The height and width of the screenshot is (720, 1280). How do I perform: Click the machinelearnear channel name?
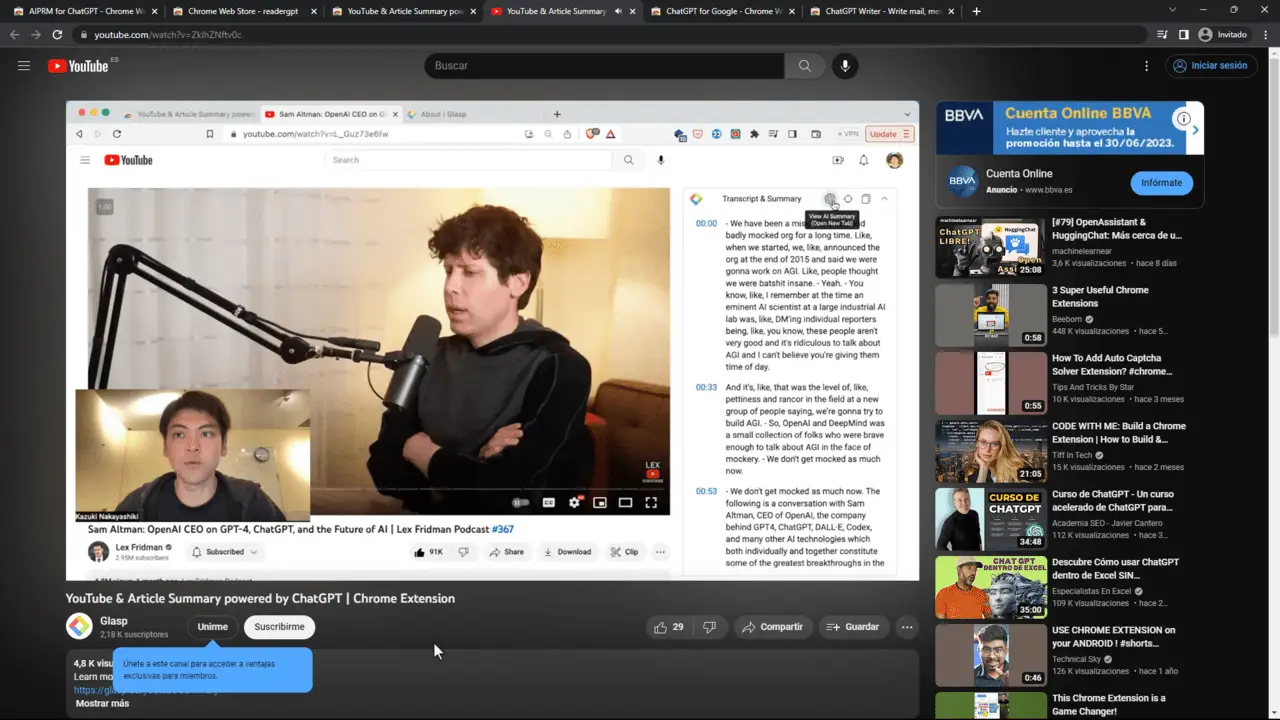click(x=1084, y=251)
